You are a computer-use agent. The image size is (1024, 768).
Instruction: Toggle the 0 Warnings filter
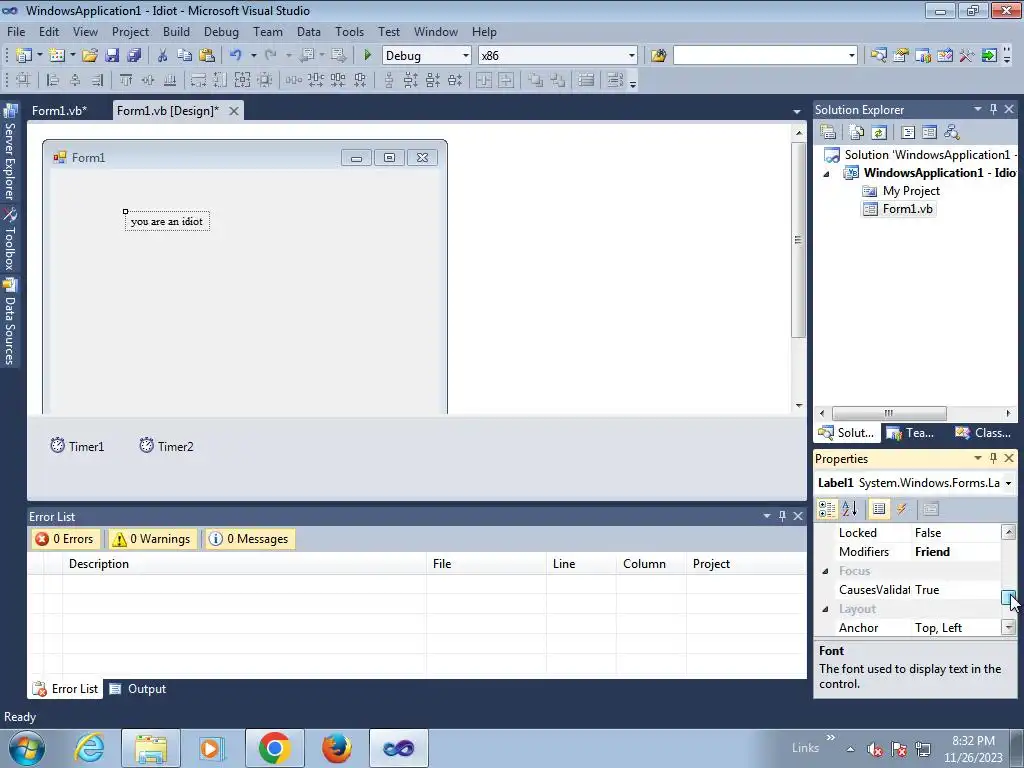click(x=153, y=539)
